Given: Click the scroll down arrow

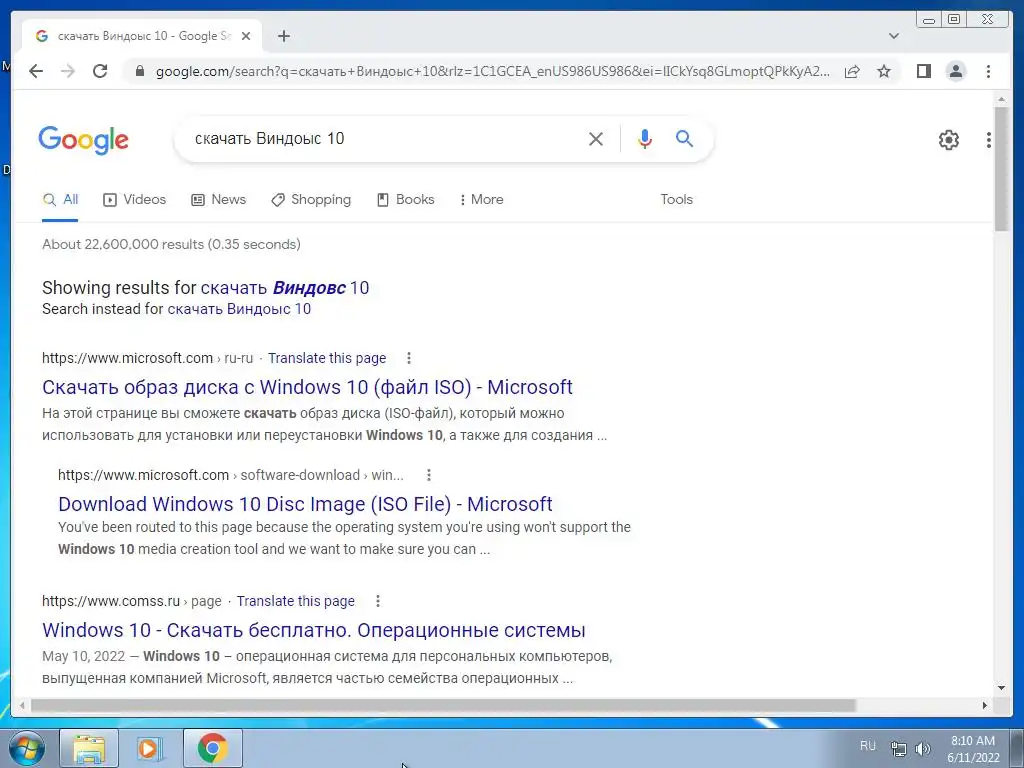Looking at the screenshot, I should tap(1001, 688).
